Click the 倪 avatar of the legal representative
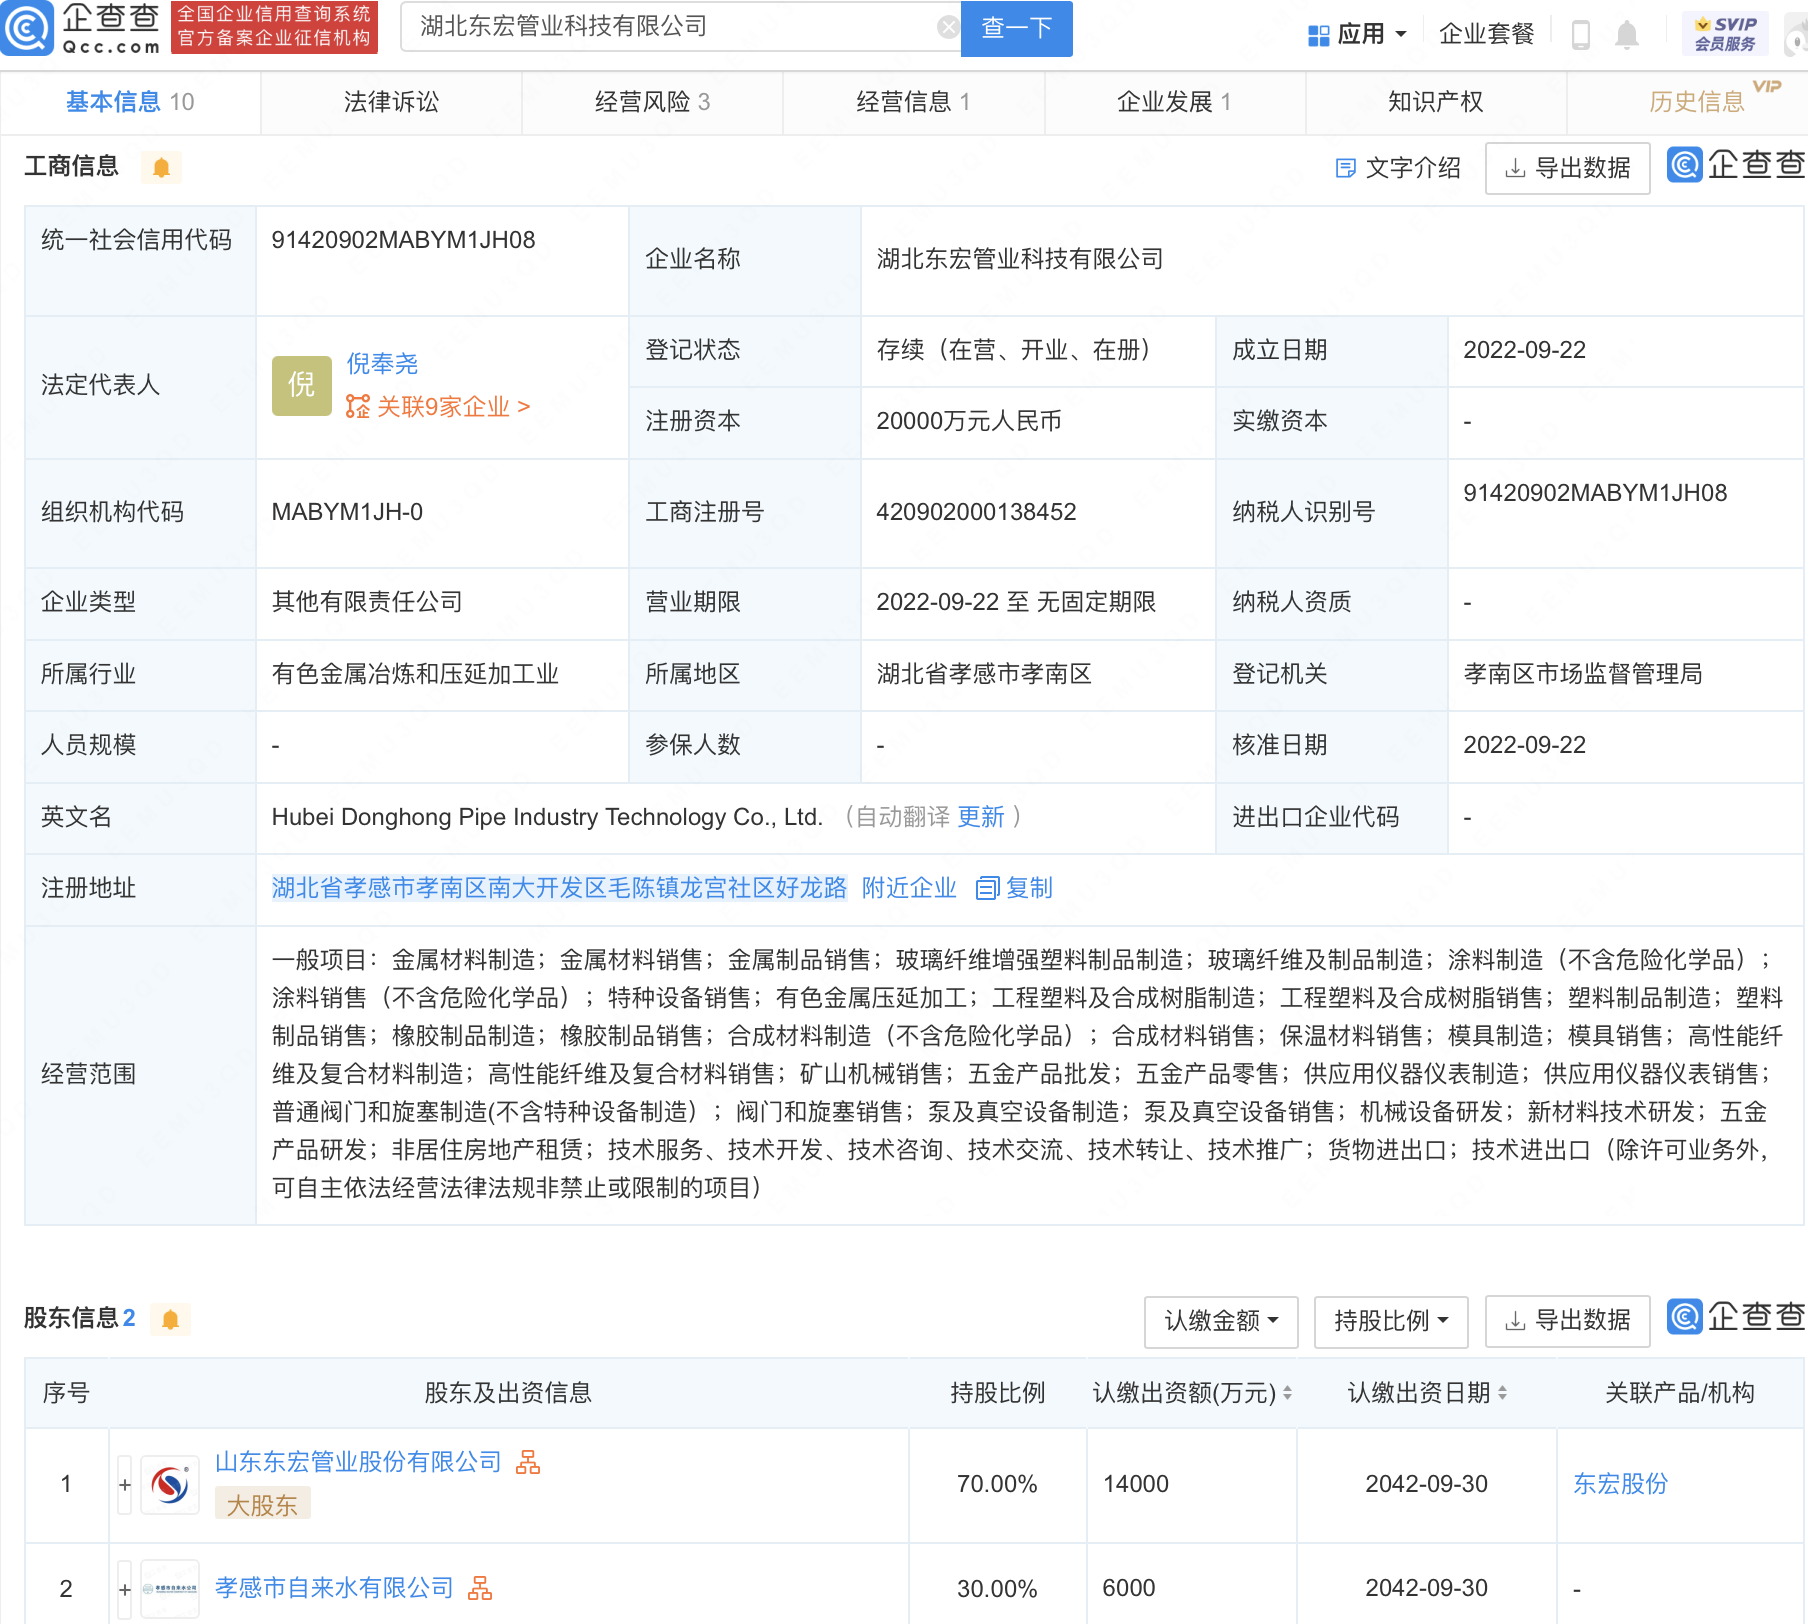This screenshot has height=1624, width=1808. click(x=301, y=385)
